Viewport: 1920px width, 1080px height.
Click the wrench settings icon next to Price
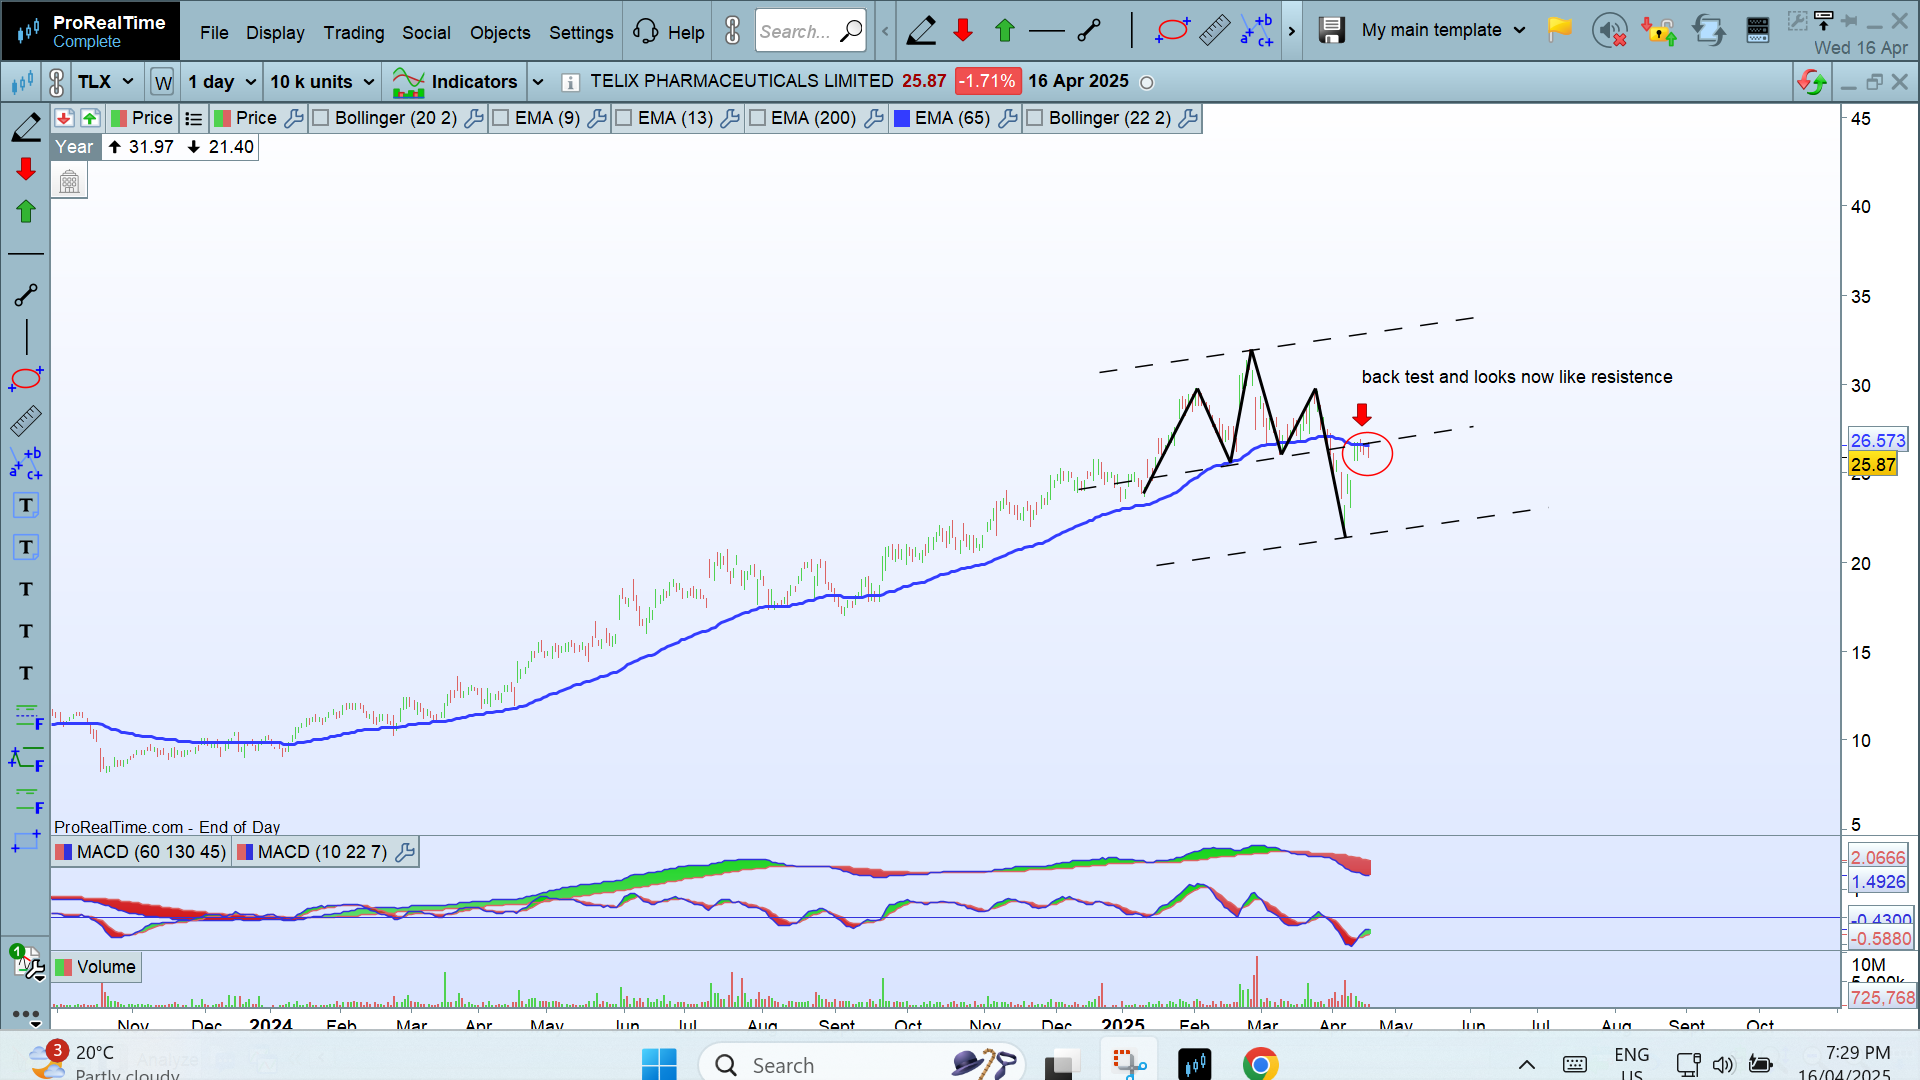294,118
